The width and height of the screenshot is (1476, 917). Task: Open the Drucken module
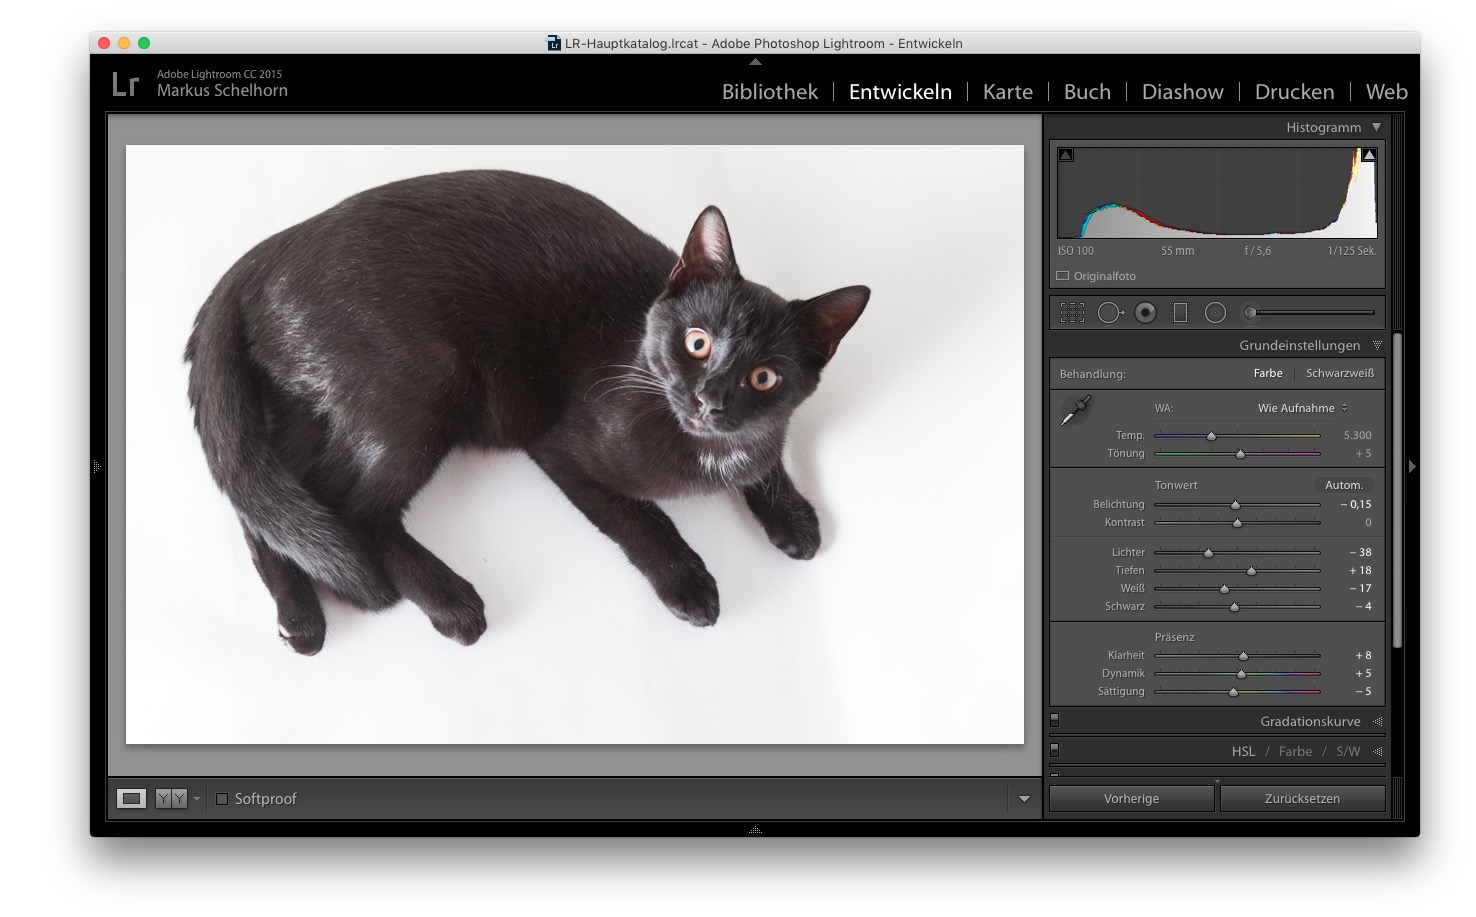pos(1294,92)
